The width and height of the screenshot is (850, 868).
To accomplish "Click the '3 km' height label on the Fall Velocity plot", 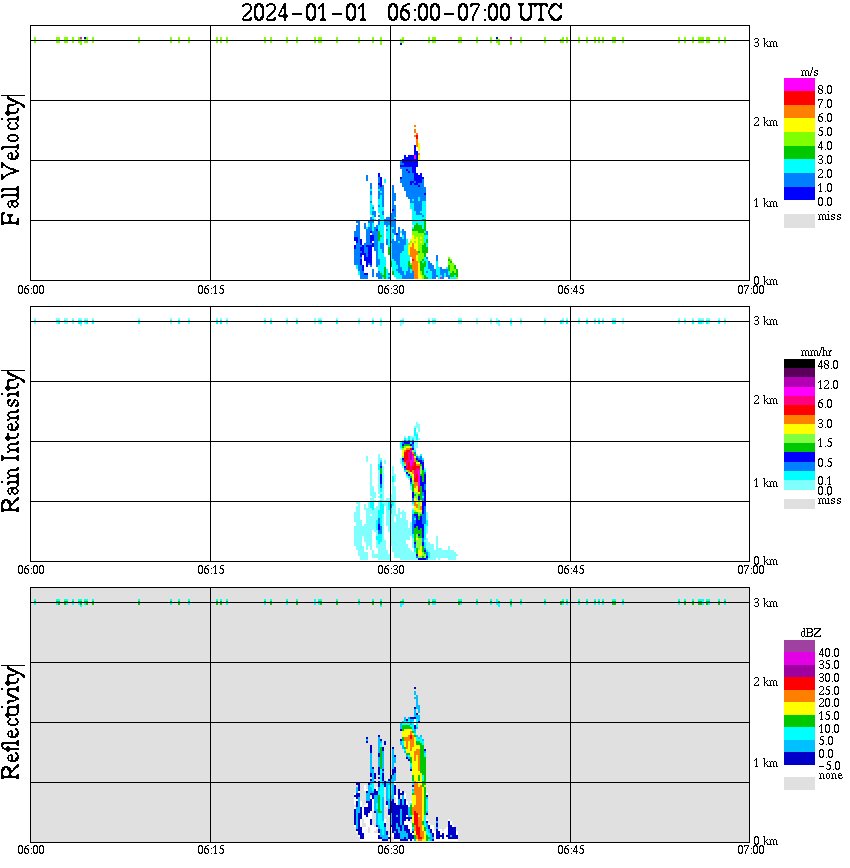I will pos(765,43).
